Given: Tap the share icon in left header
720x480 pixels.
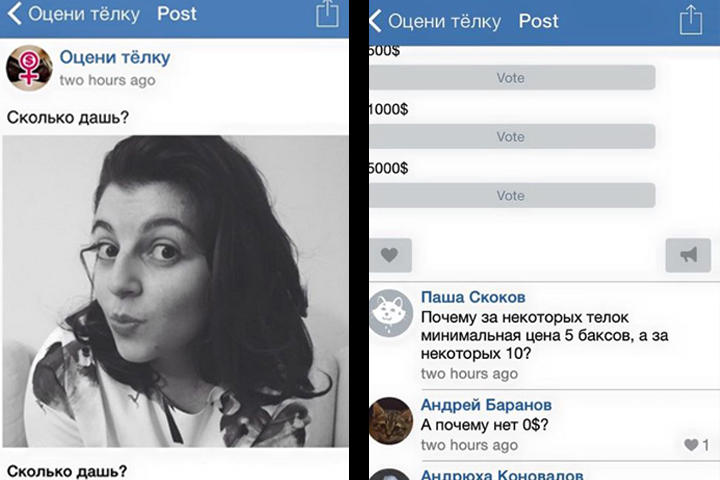Looking at the screenshot, I should (x=327, y=14).
